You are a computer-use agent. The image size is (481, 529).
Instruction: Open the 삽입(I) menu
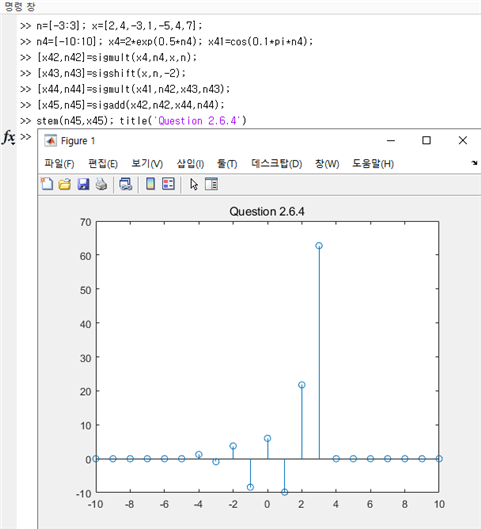190,164
